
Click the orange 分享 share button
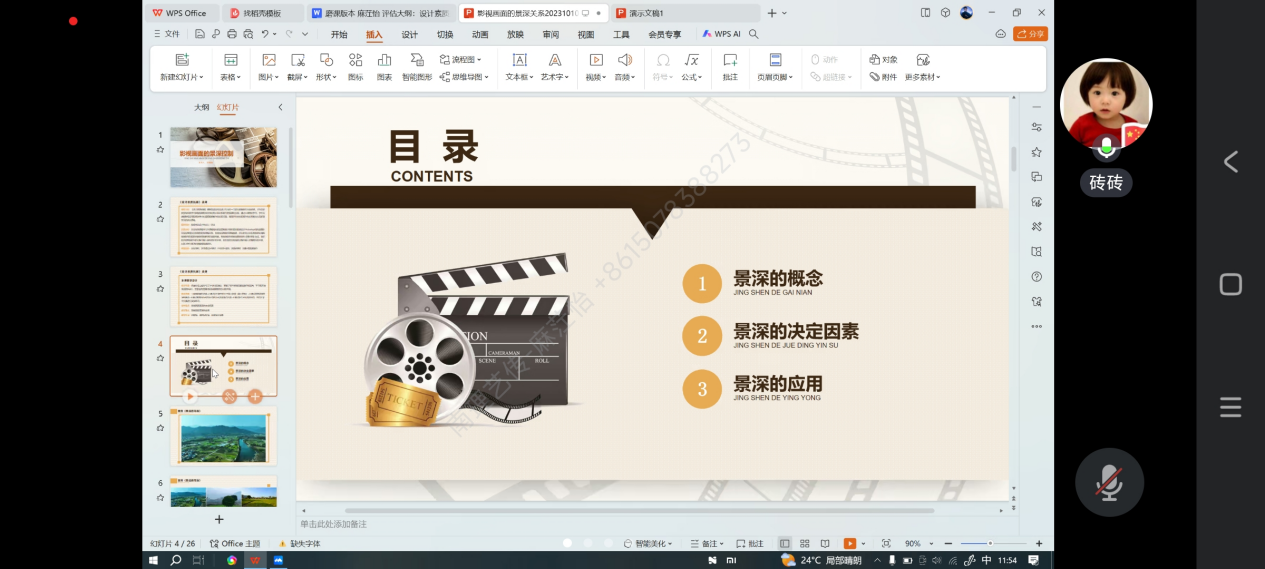(x=1030, y=34)
